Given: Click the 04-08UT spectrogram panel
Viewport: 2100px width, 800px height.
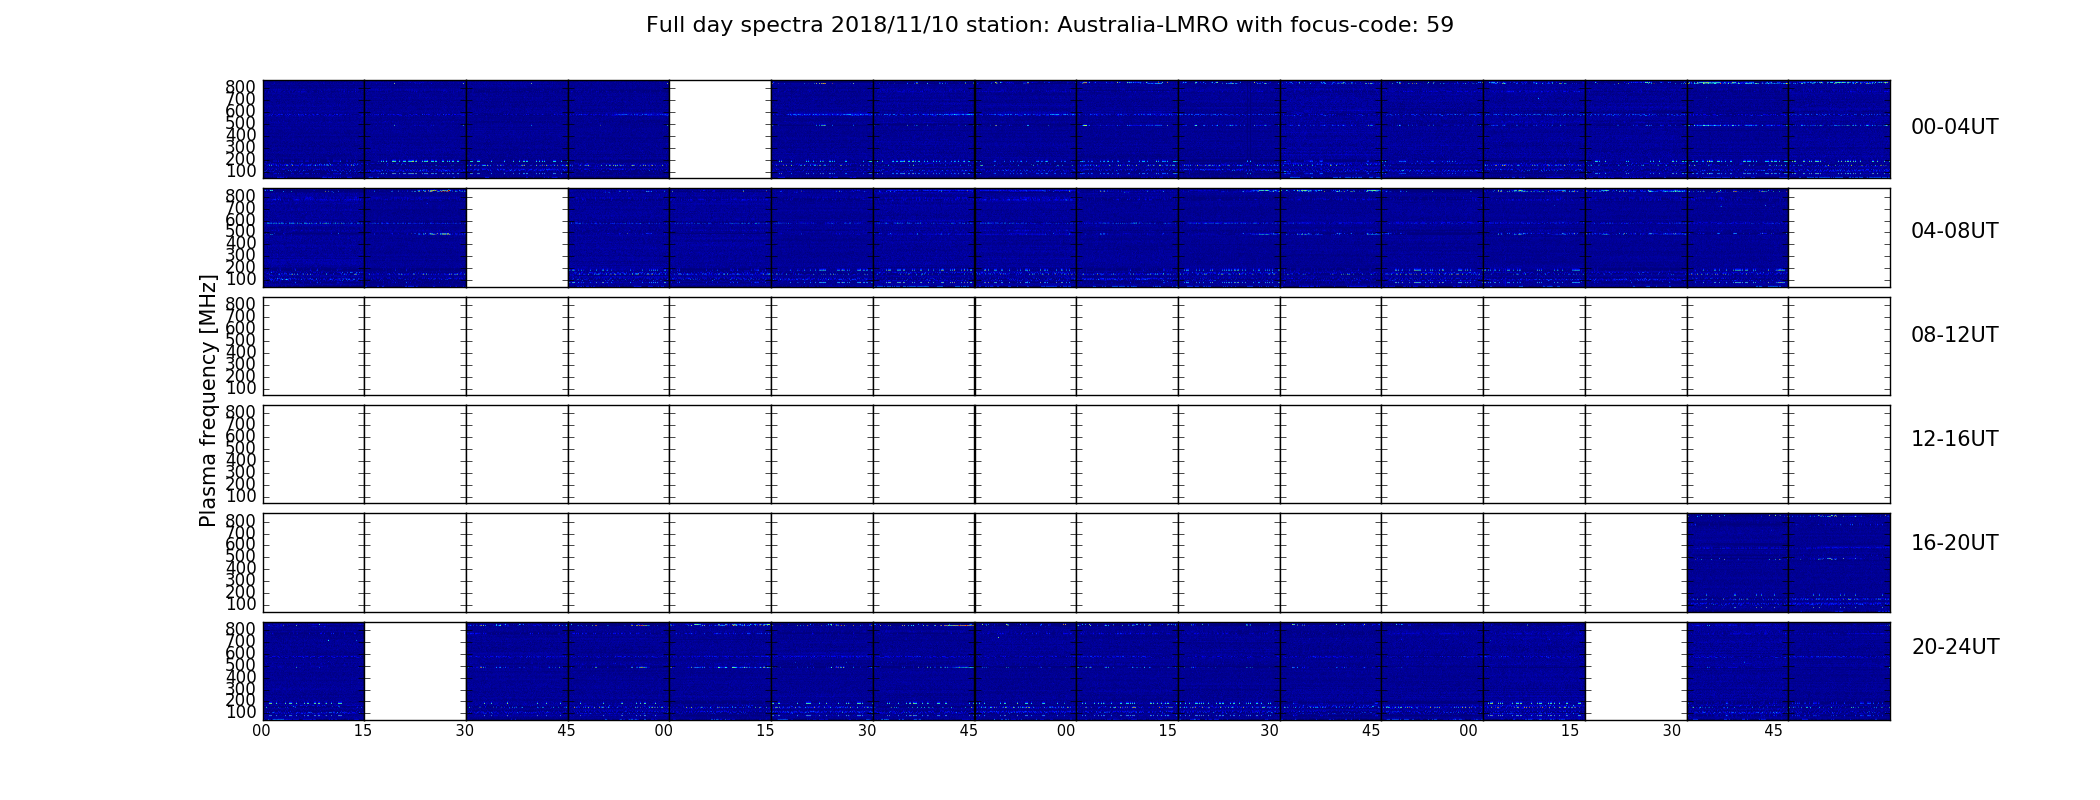Looking at the screenshot, I should [x=1076, y=238].
